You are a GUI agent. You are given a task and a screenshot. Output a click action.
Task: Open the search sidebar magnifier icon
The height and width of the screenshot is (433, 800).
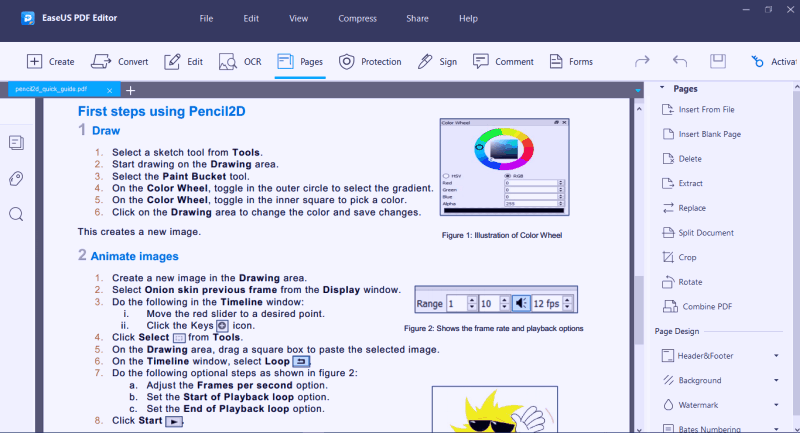(16, 214)
